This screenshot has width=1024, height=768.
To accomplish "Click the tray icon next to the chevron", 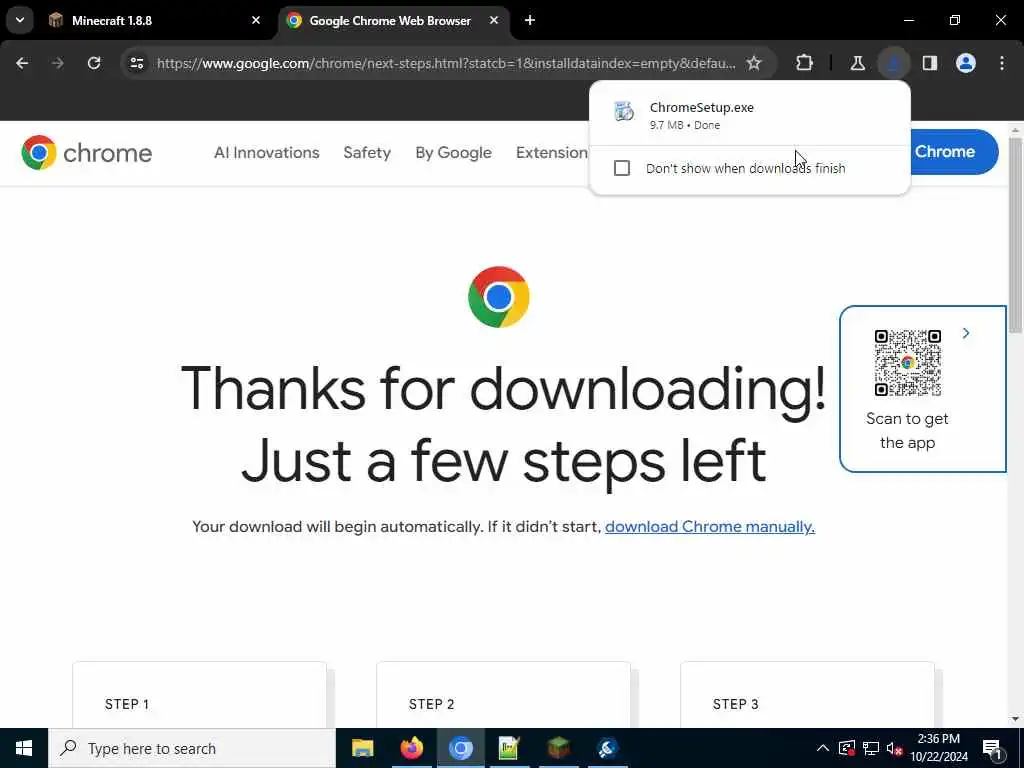I will pos(847,748).
